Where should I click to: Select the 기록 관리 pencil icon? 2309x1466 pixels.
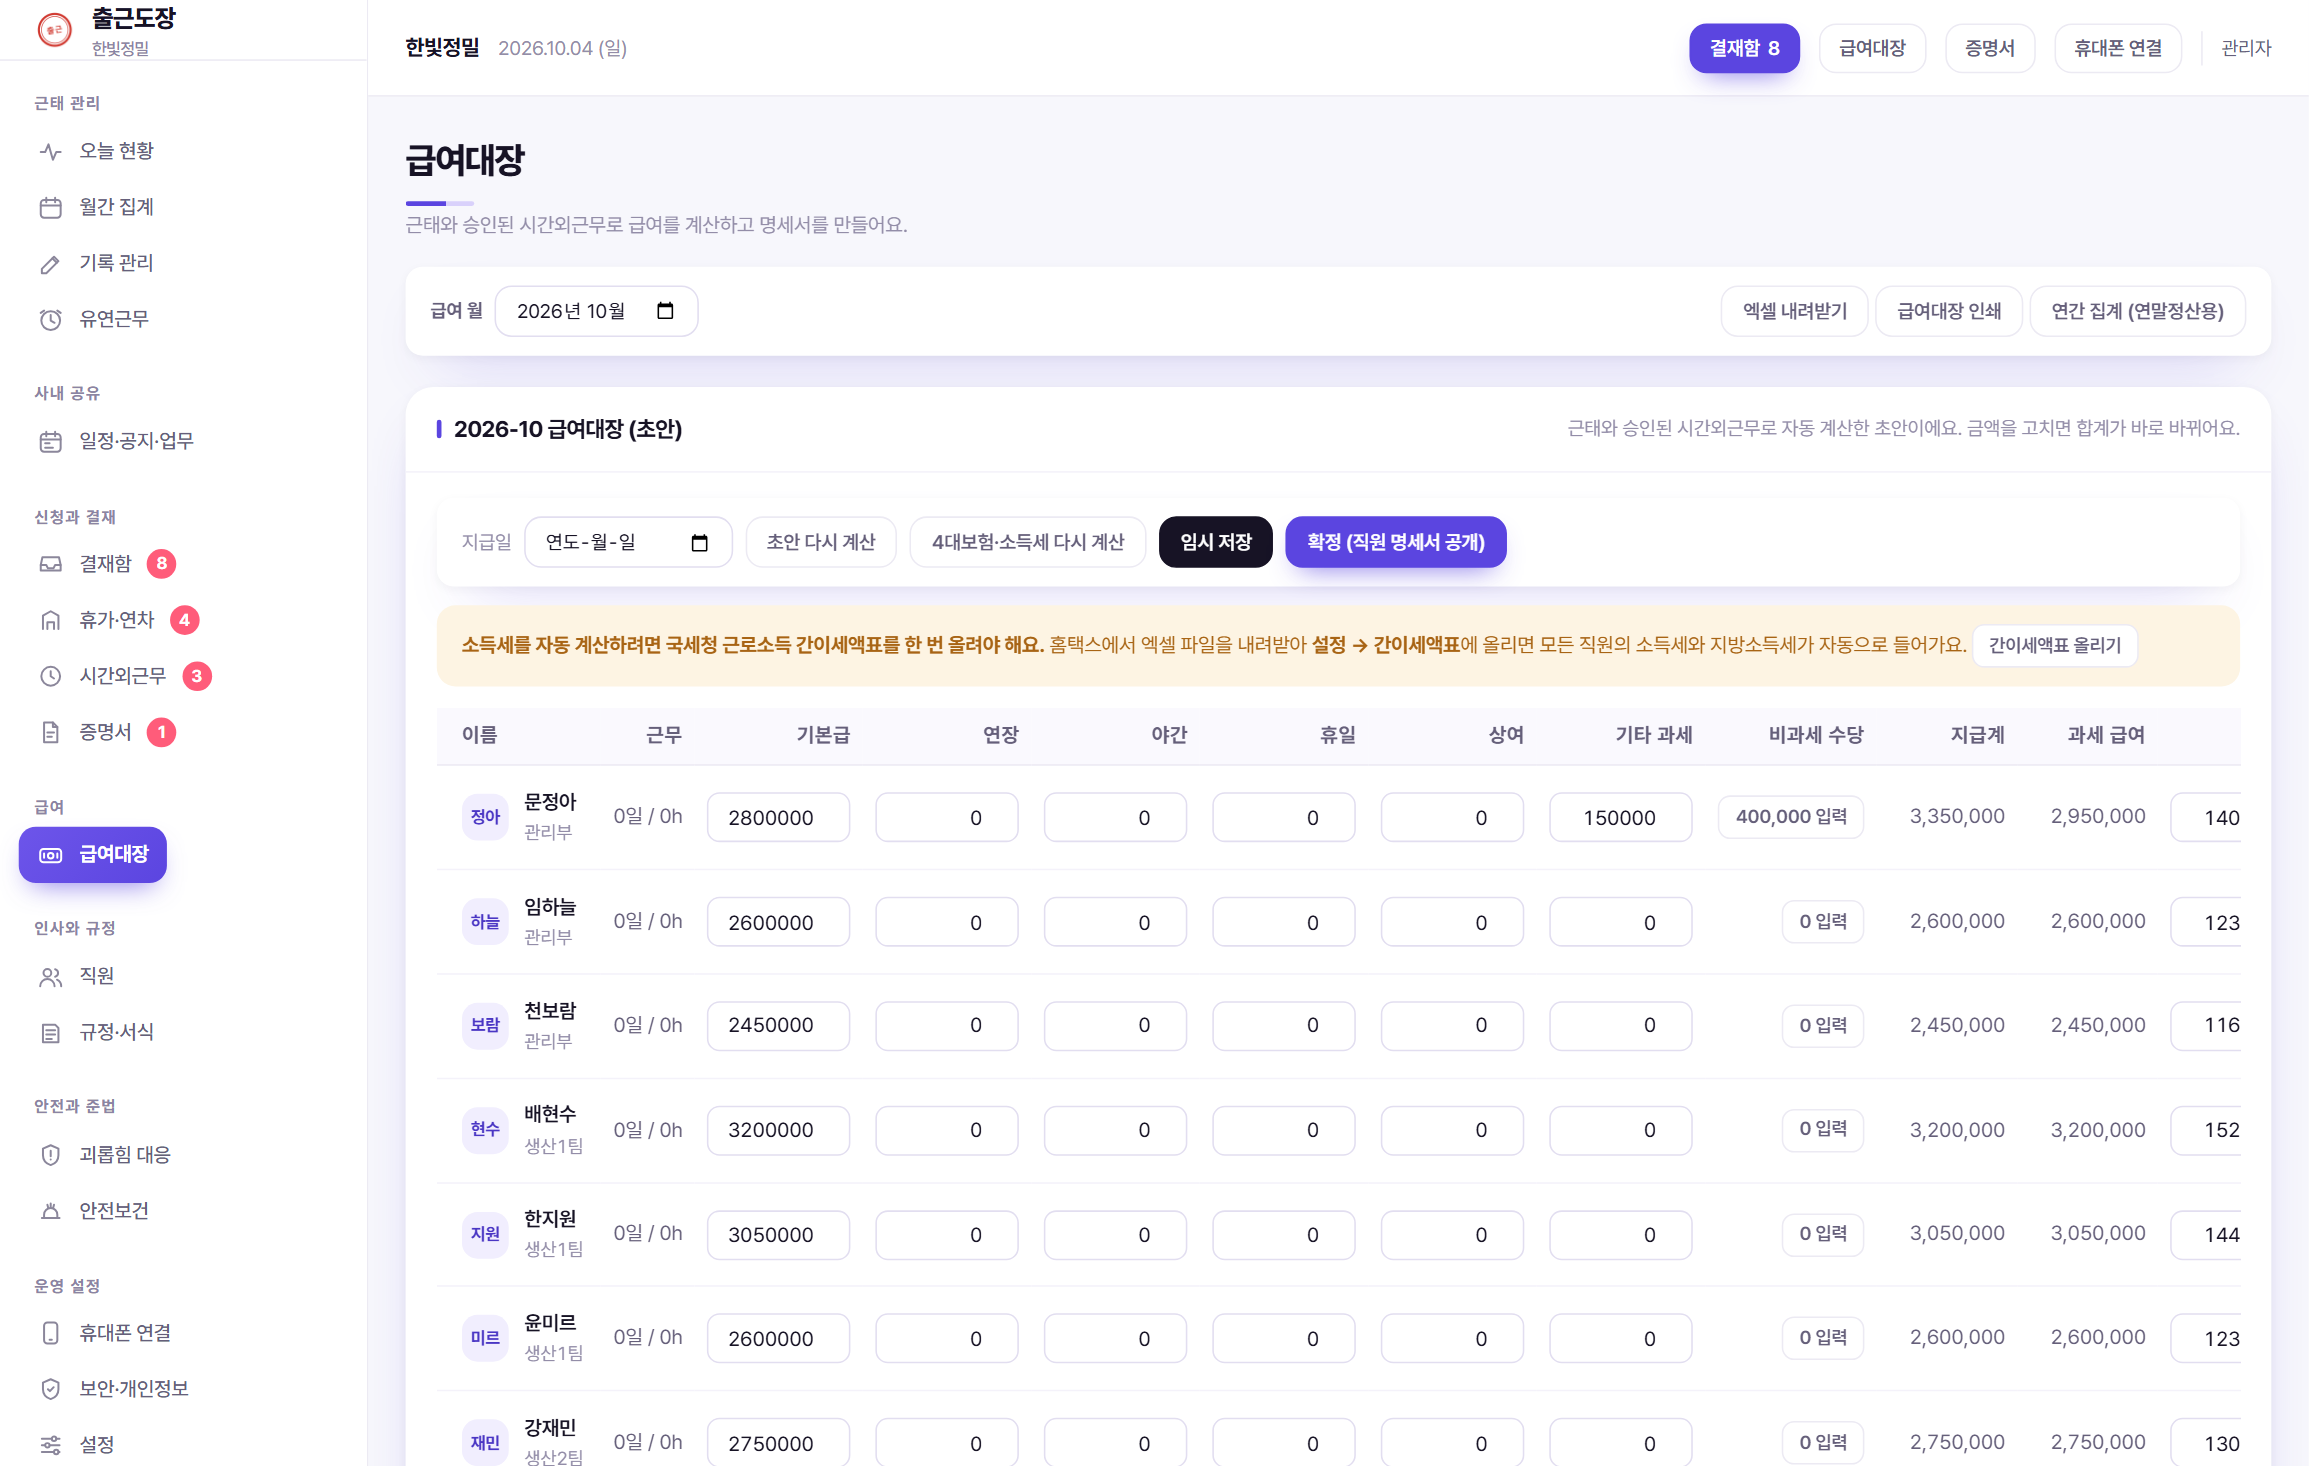[x=51, y=263]
